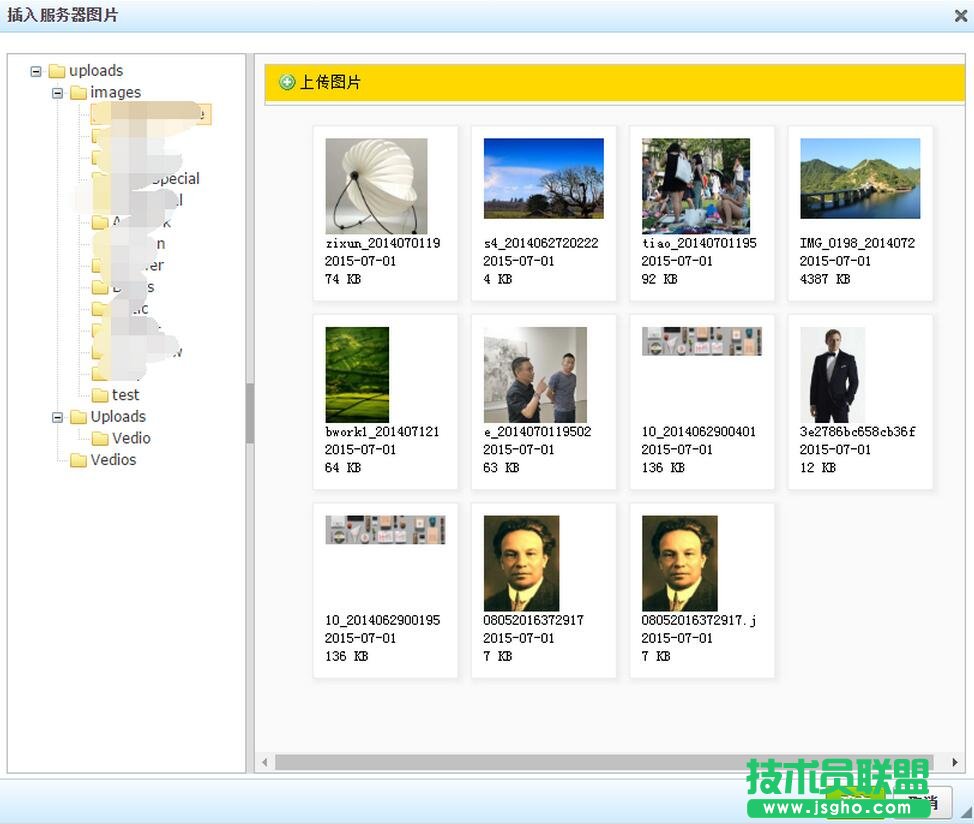The image size is (974, 824).
Task: Click the dialog resize grip corner
Action: [967, 812]
